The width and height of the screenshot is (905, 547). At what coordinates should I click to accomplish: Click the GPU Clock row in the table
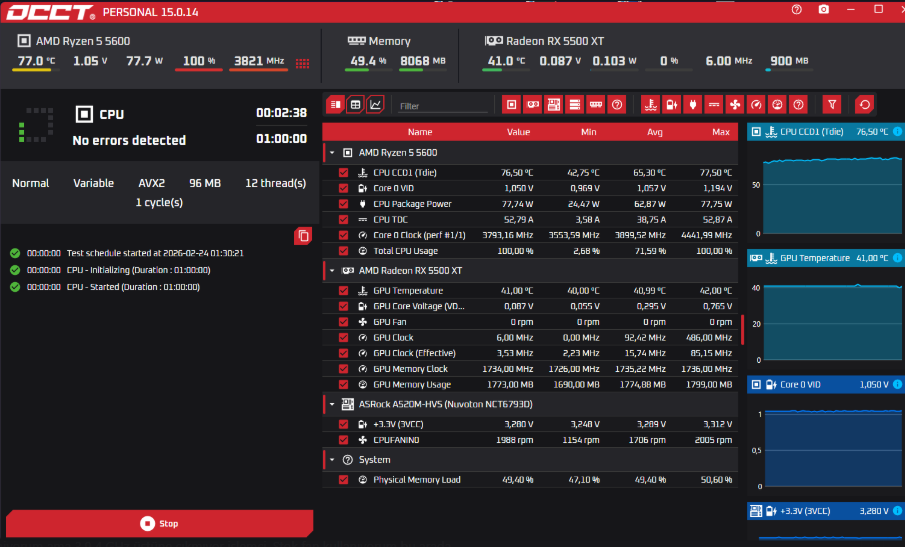530,338
